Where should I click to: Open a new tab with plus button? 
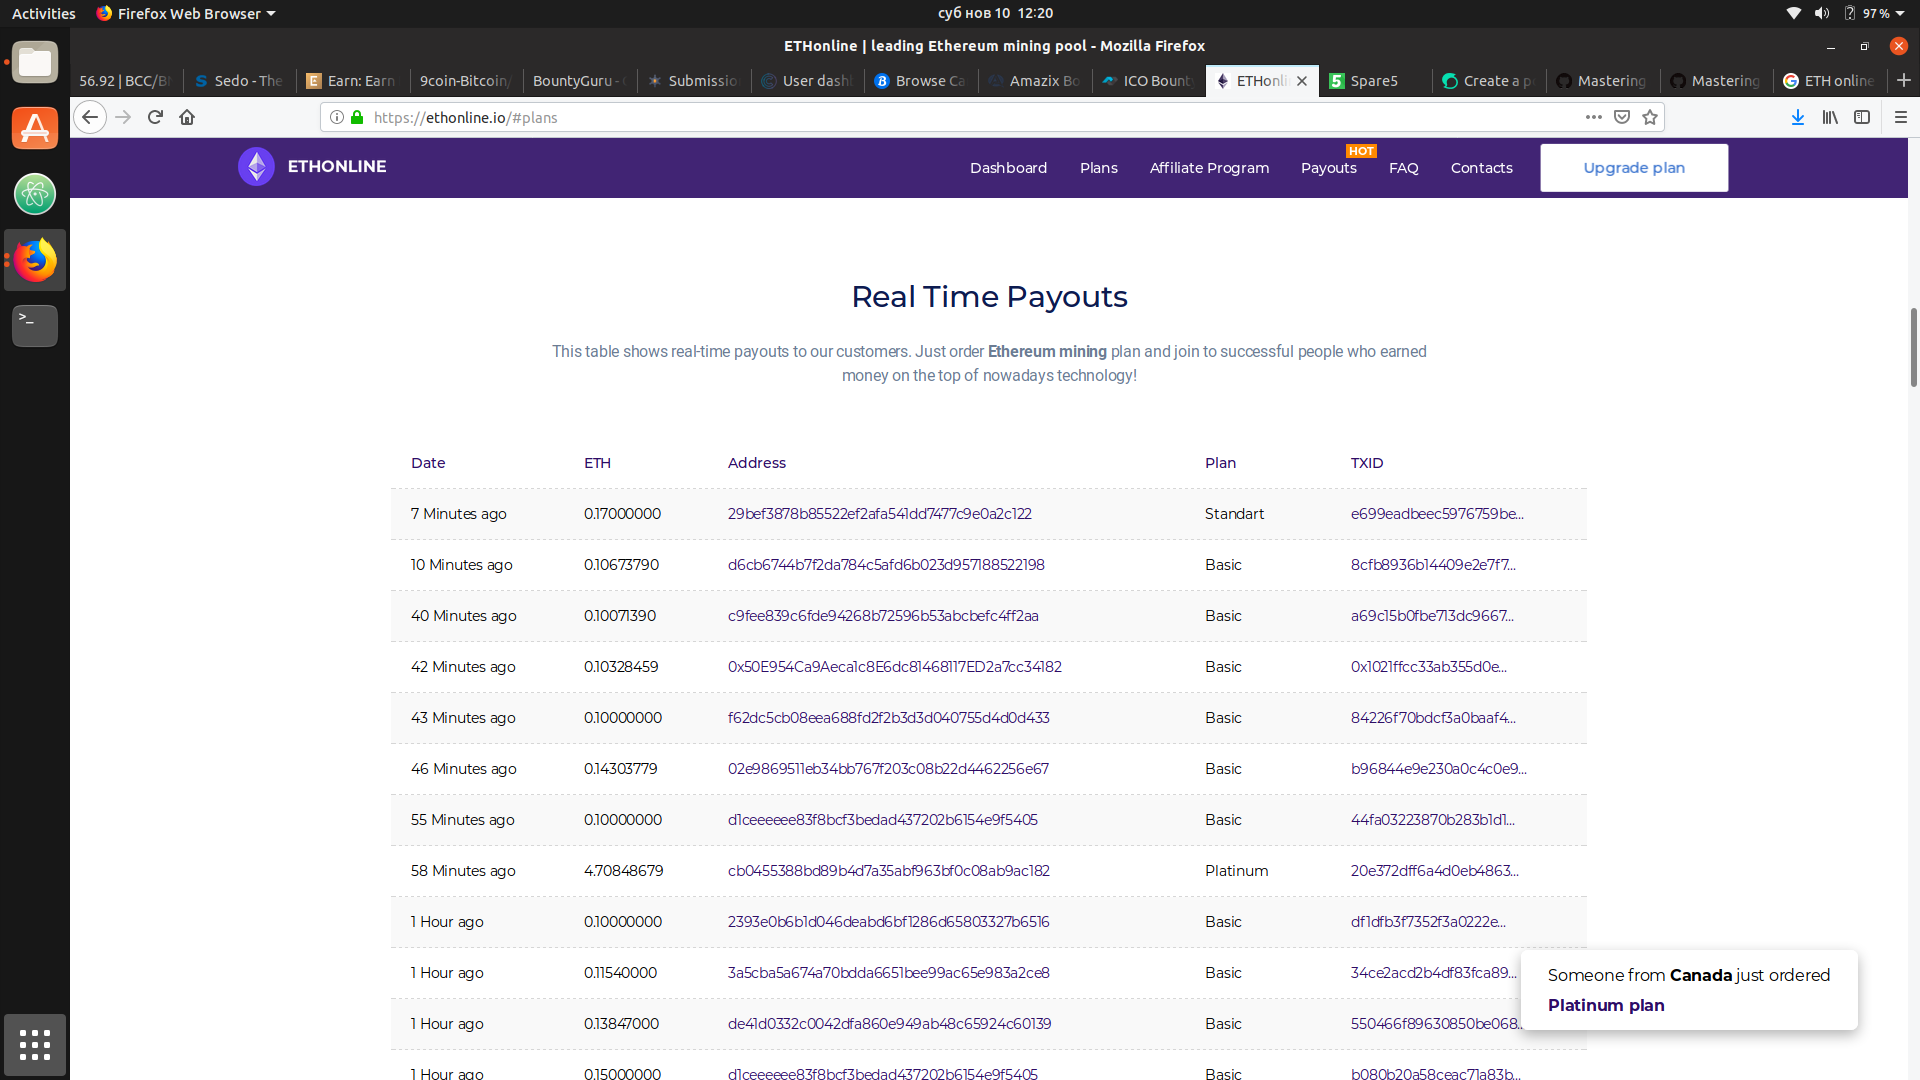[x=1903, y=80]
